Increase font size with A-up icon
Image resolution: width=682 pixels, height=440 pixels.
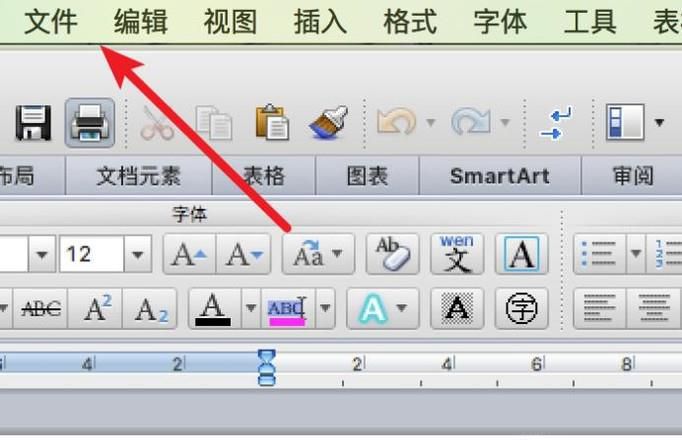[x=189, y=254]
